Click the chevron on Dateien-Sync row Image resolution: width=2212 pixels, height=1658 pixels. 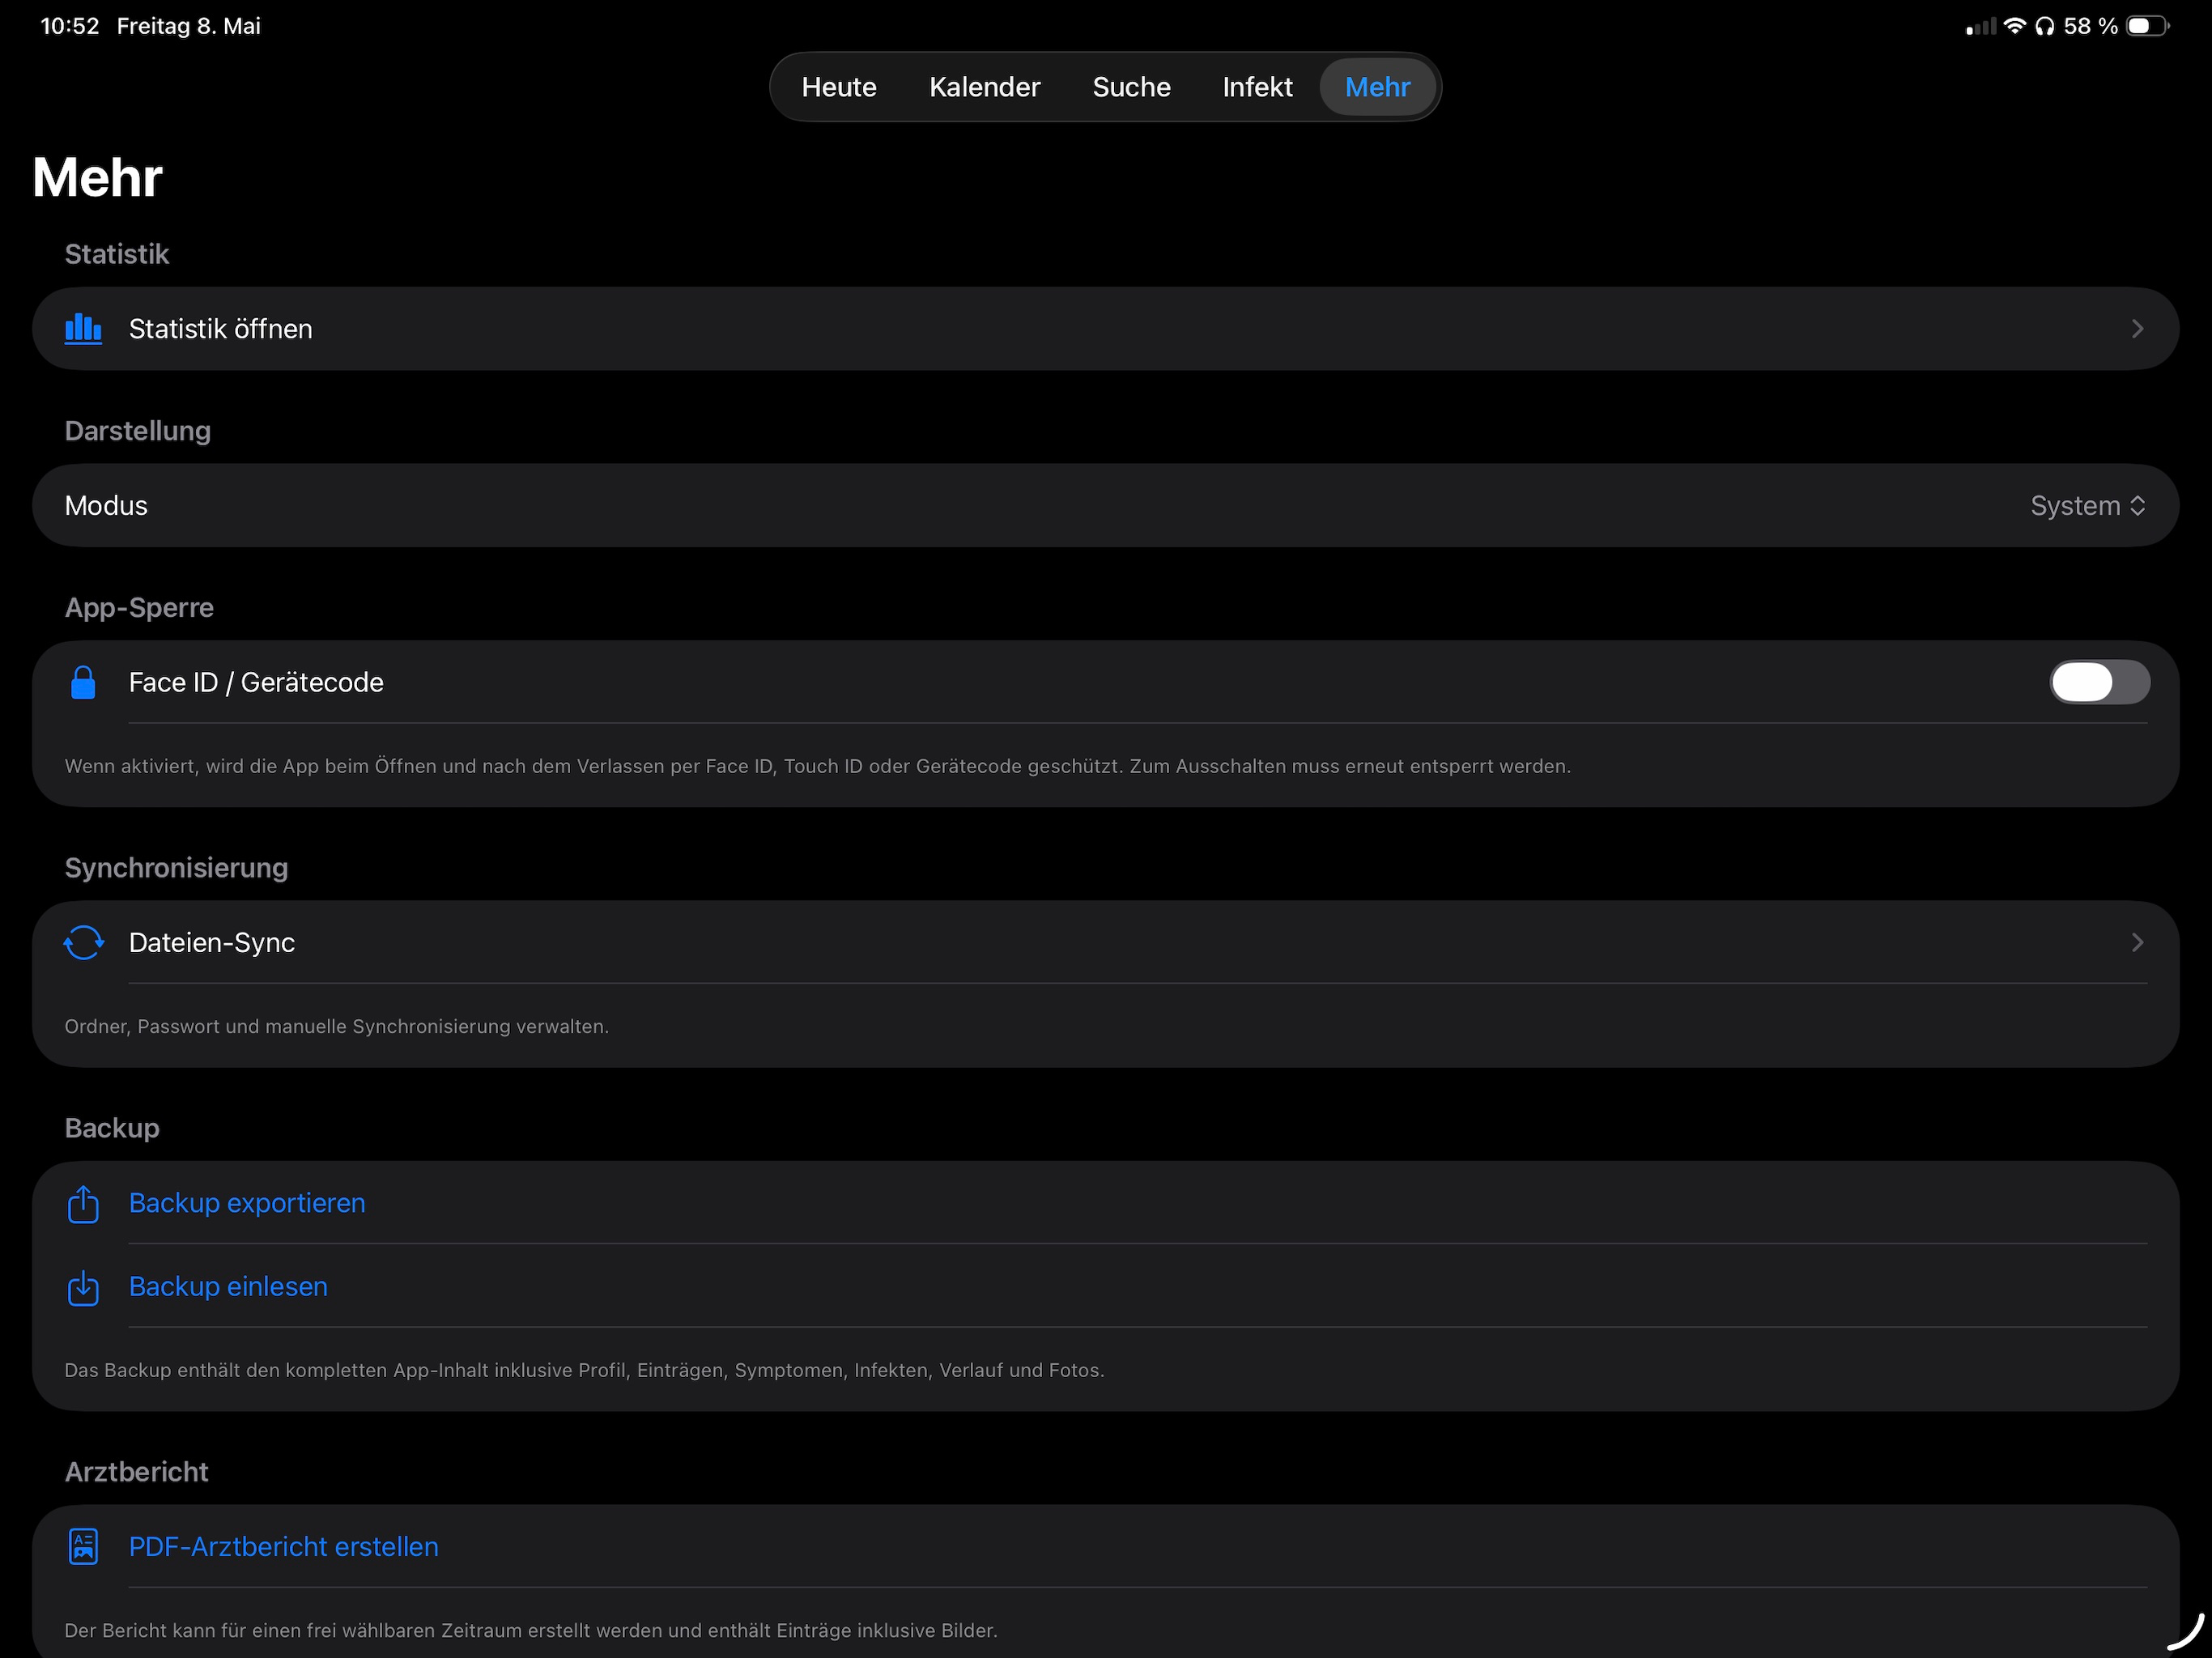click(2137, 942)
